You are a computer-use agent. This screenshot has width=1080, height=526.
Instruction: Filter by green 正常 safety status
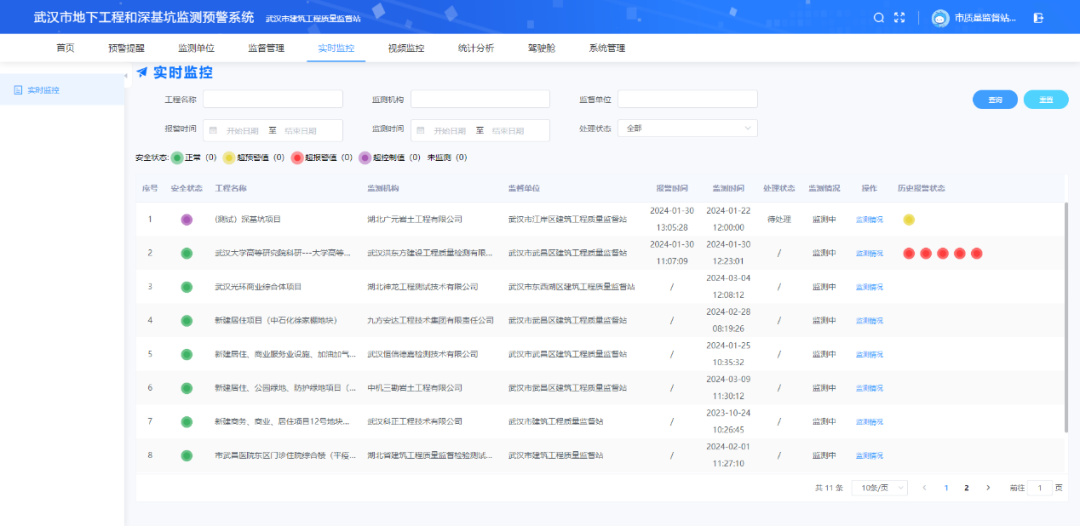tap(177, 157)
